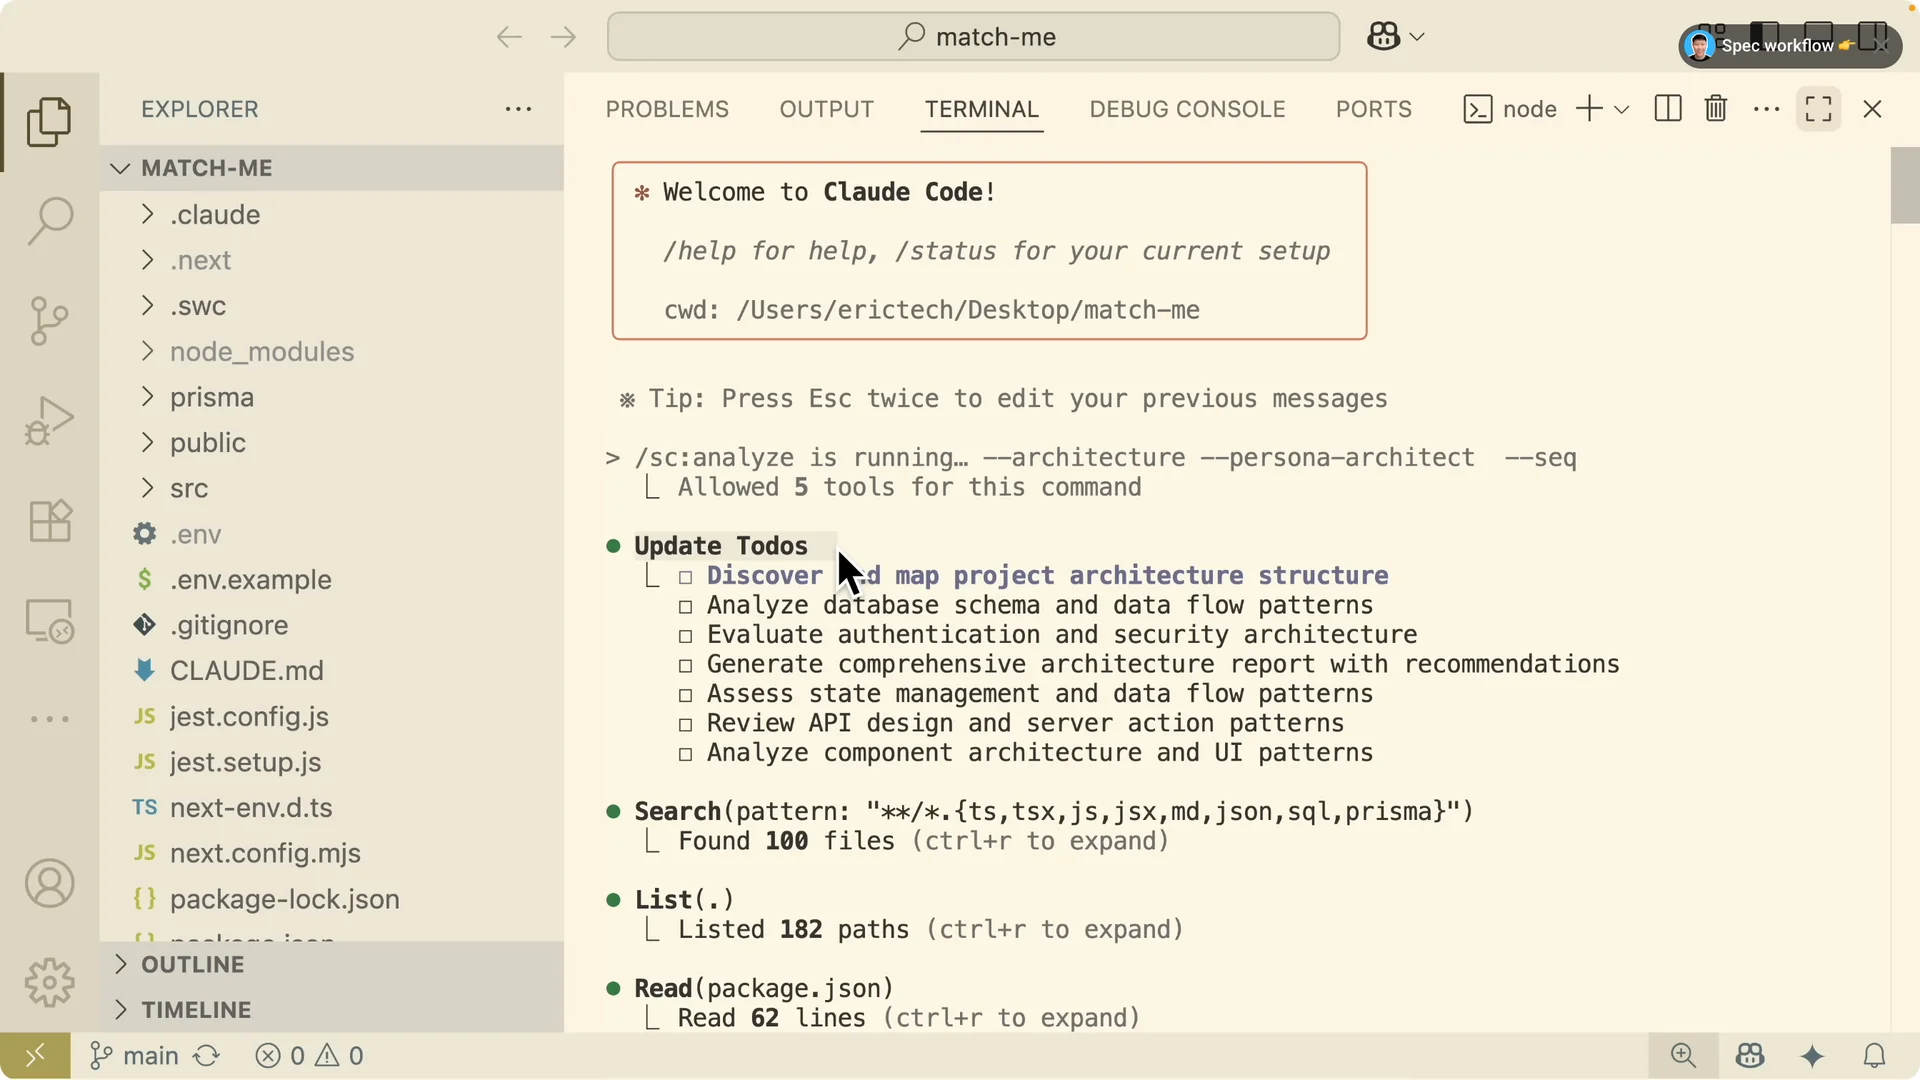The image size is (1920, 1080).
Task: Open the Copilot dropdown chevron in title bar
Action: click(1417, 37)
